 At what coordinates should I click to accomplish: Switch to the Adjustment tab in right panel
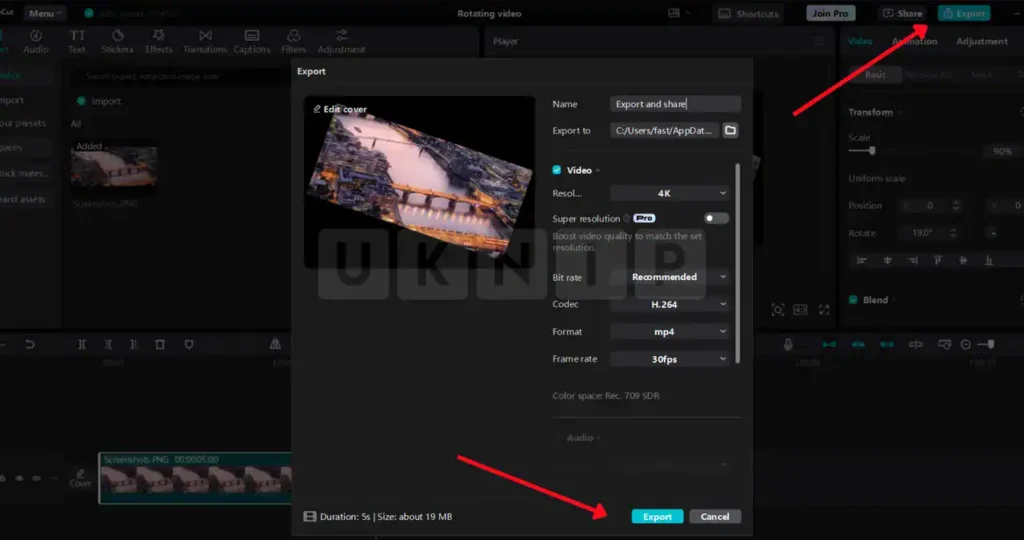click(x=982, y=41)
